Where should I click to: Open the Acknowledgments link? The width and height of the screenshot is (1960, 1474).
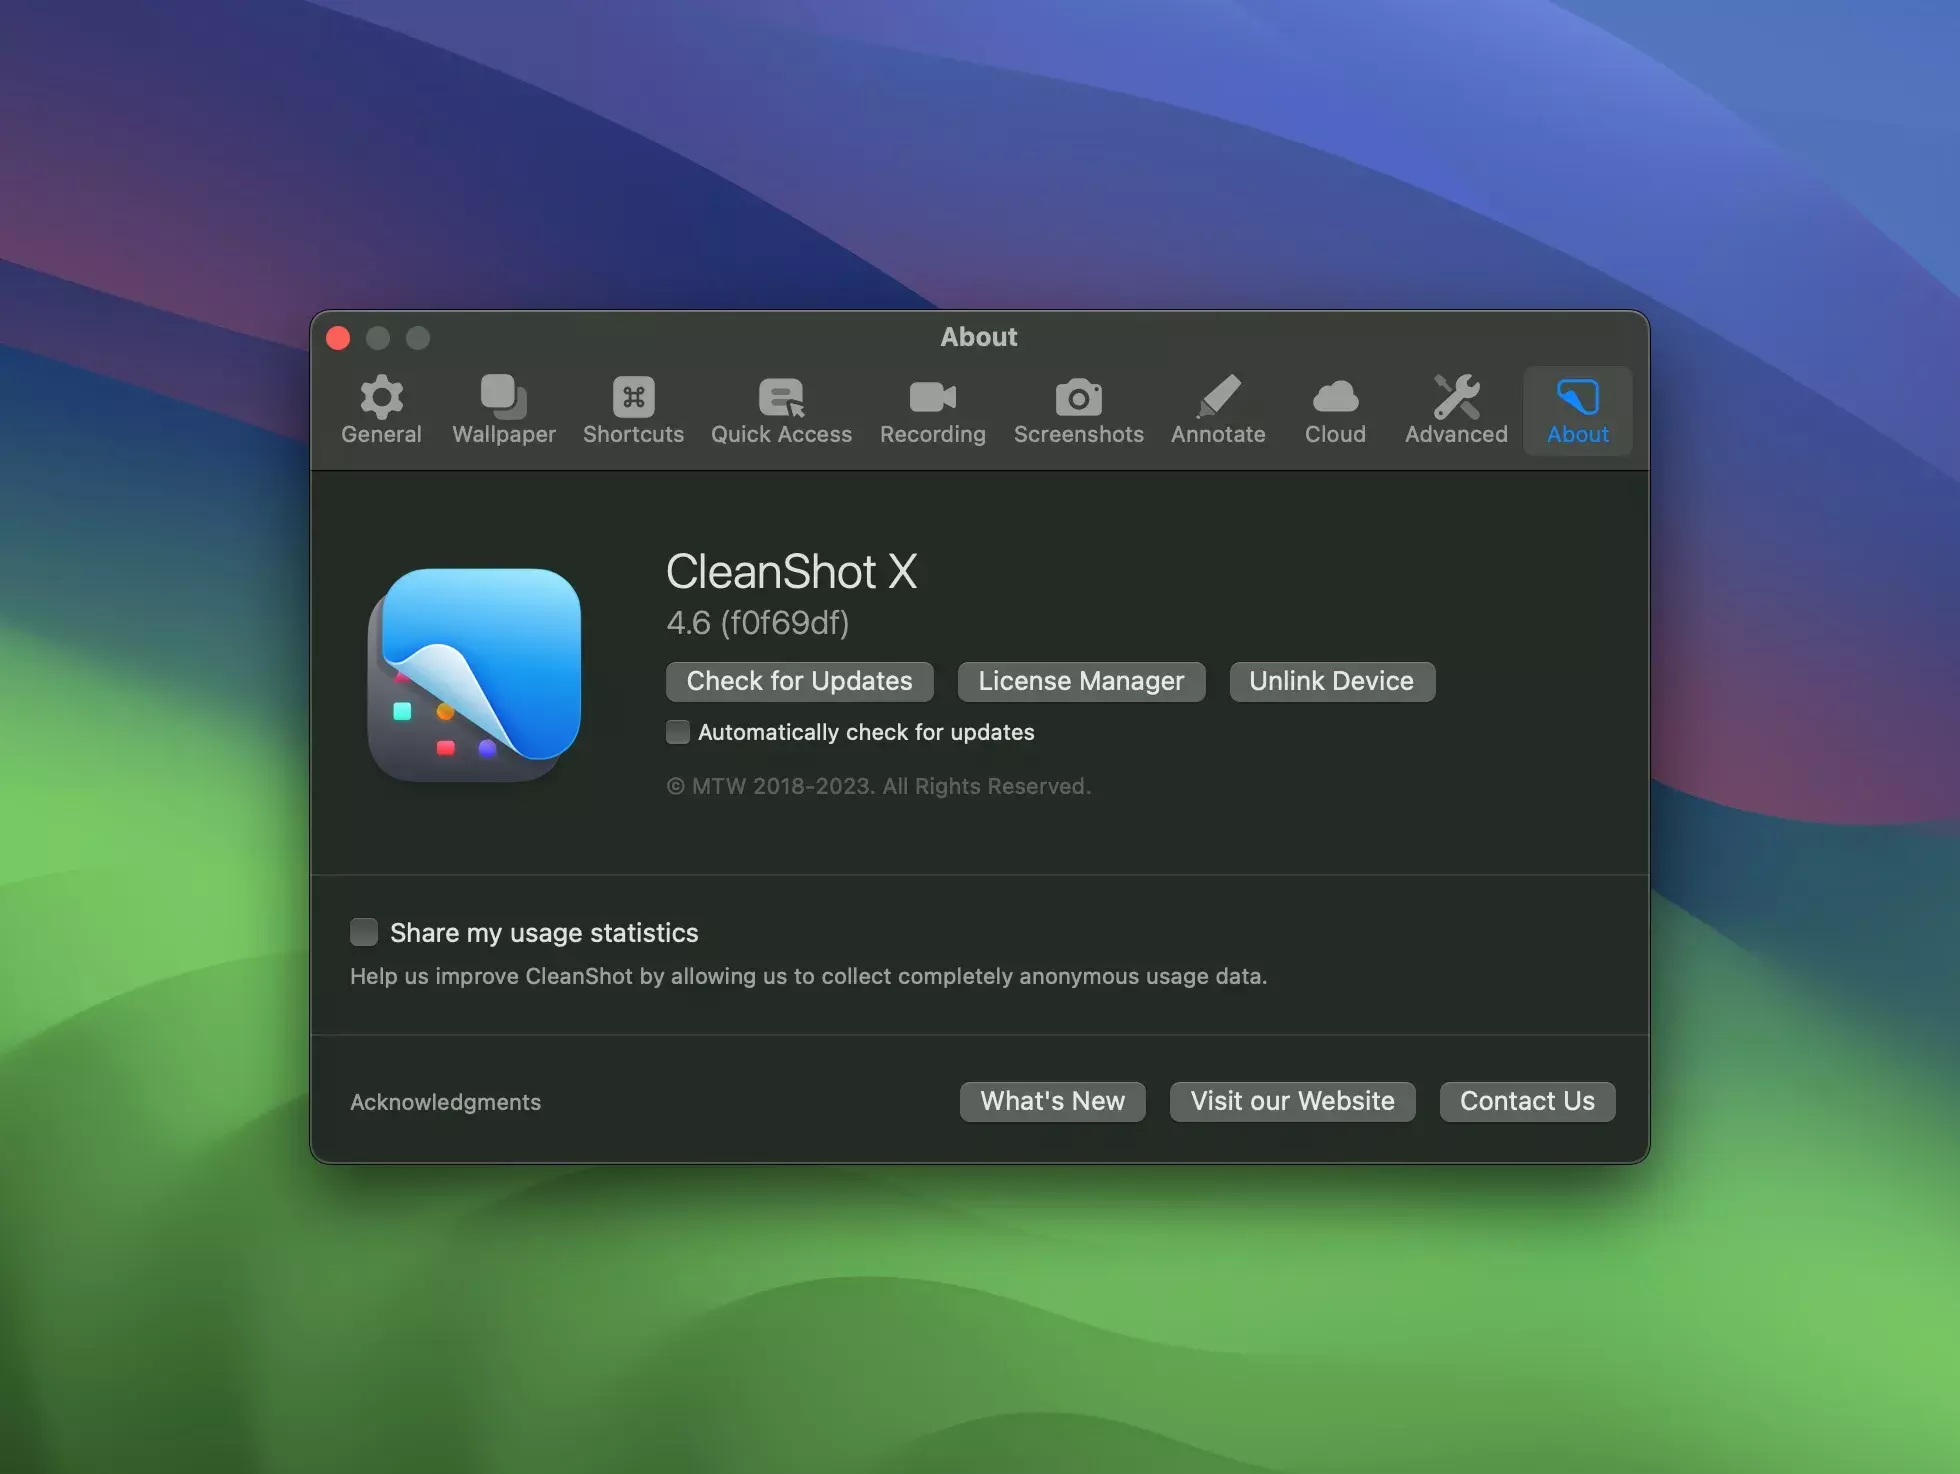click(x=445, y=1102)
